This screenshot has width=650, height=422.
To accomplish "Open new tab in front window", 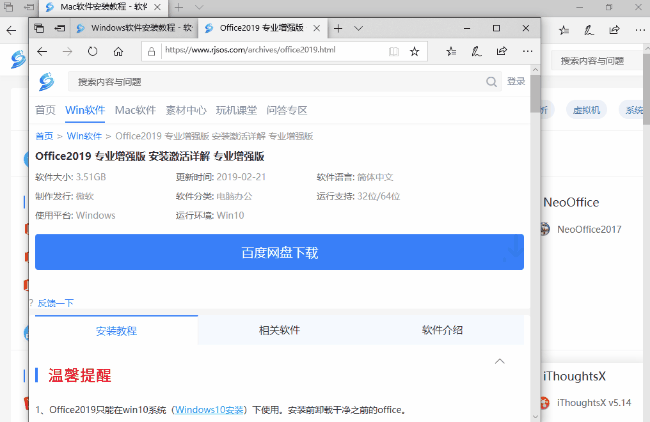I will 338,28.
